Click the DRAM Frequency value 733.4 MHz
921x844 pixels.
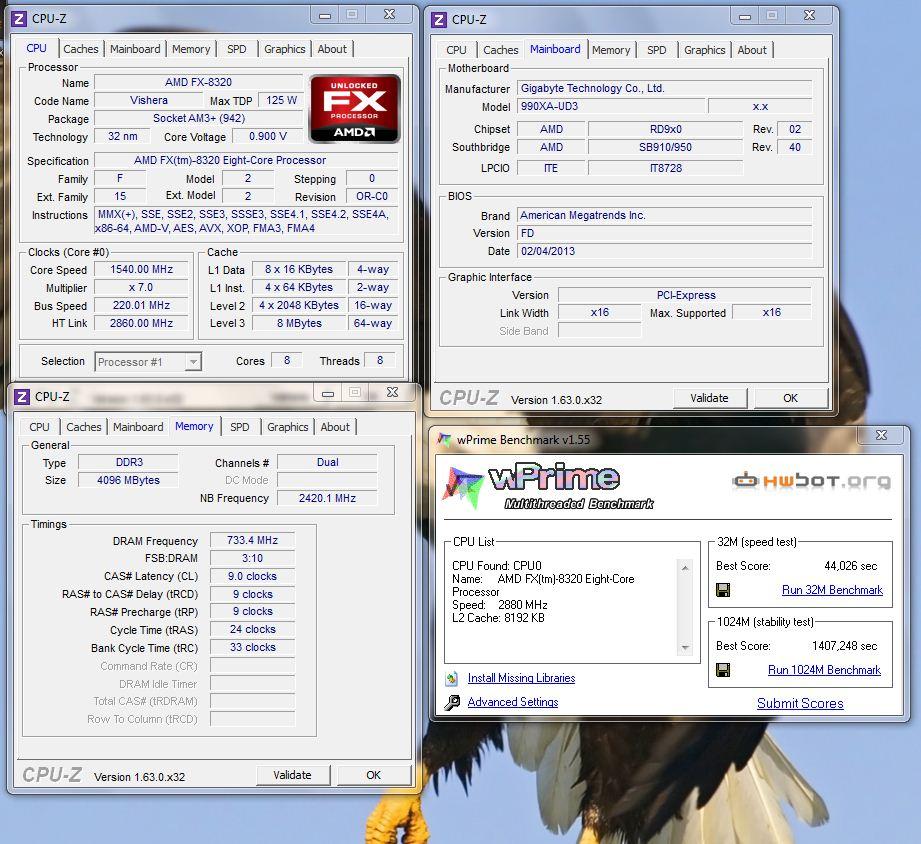click(253, 540)
